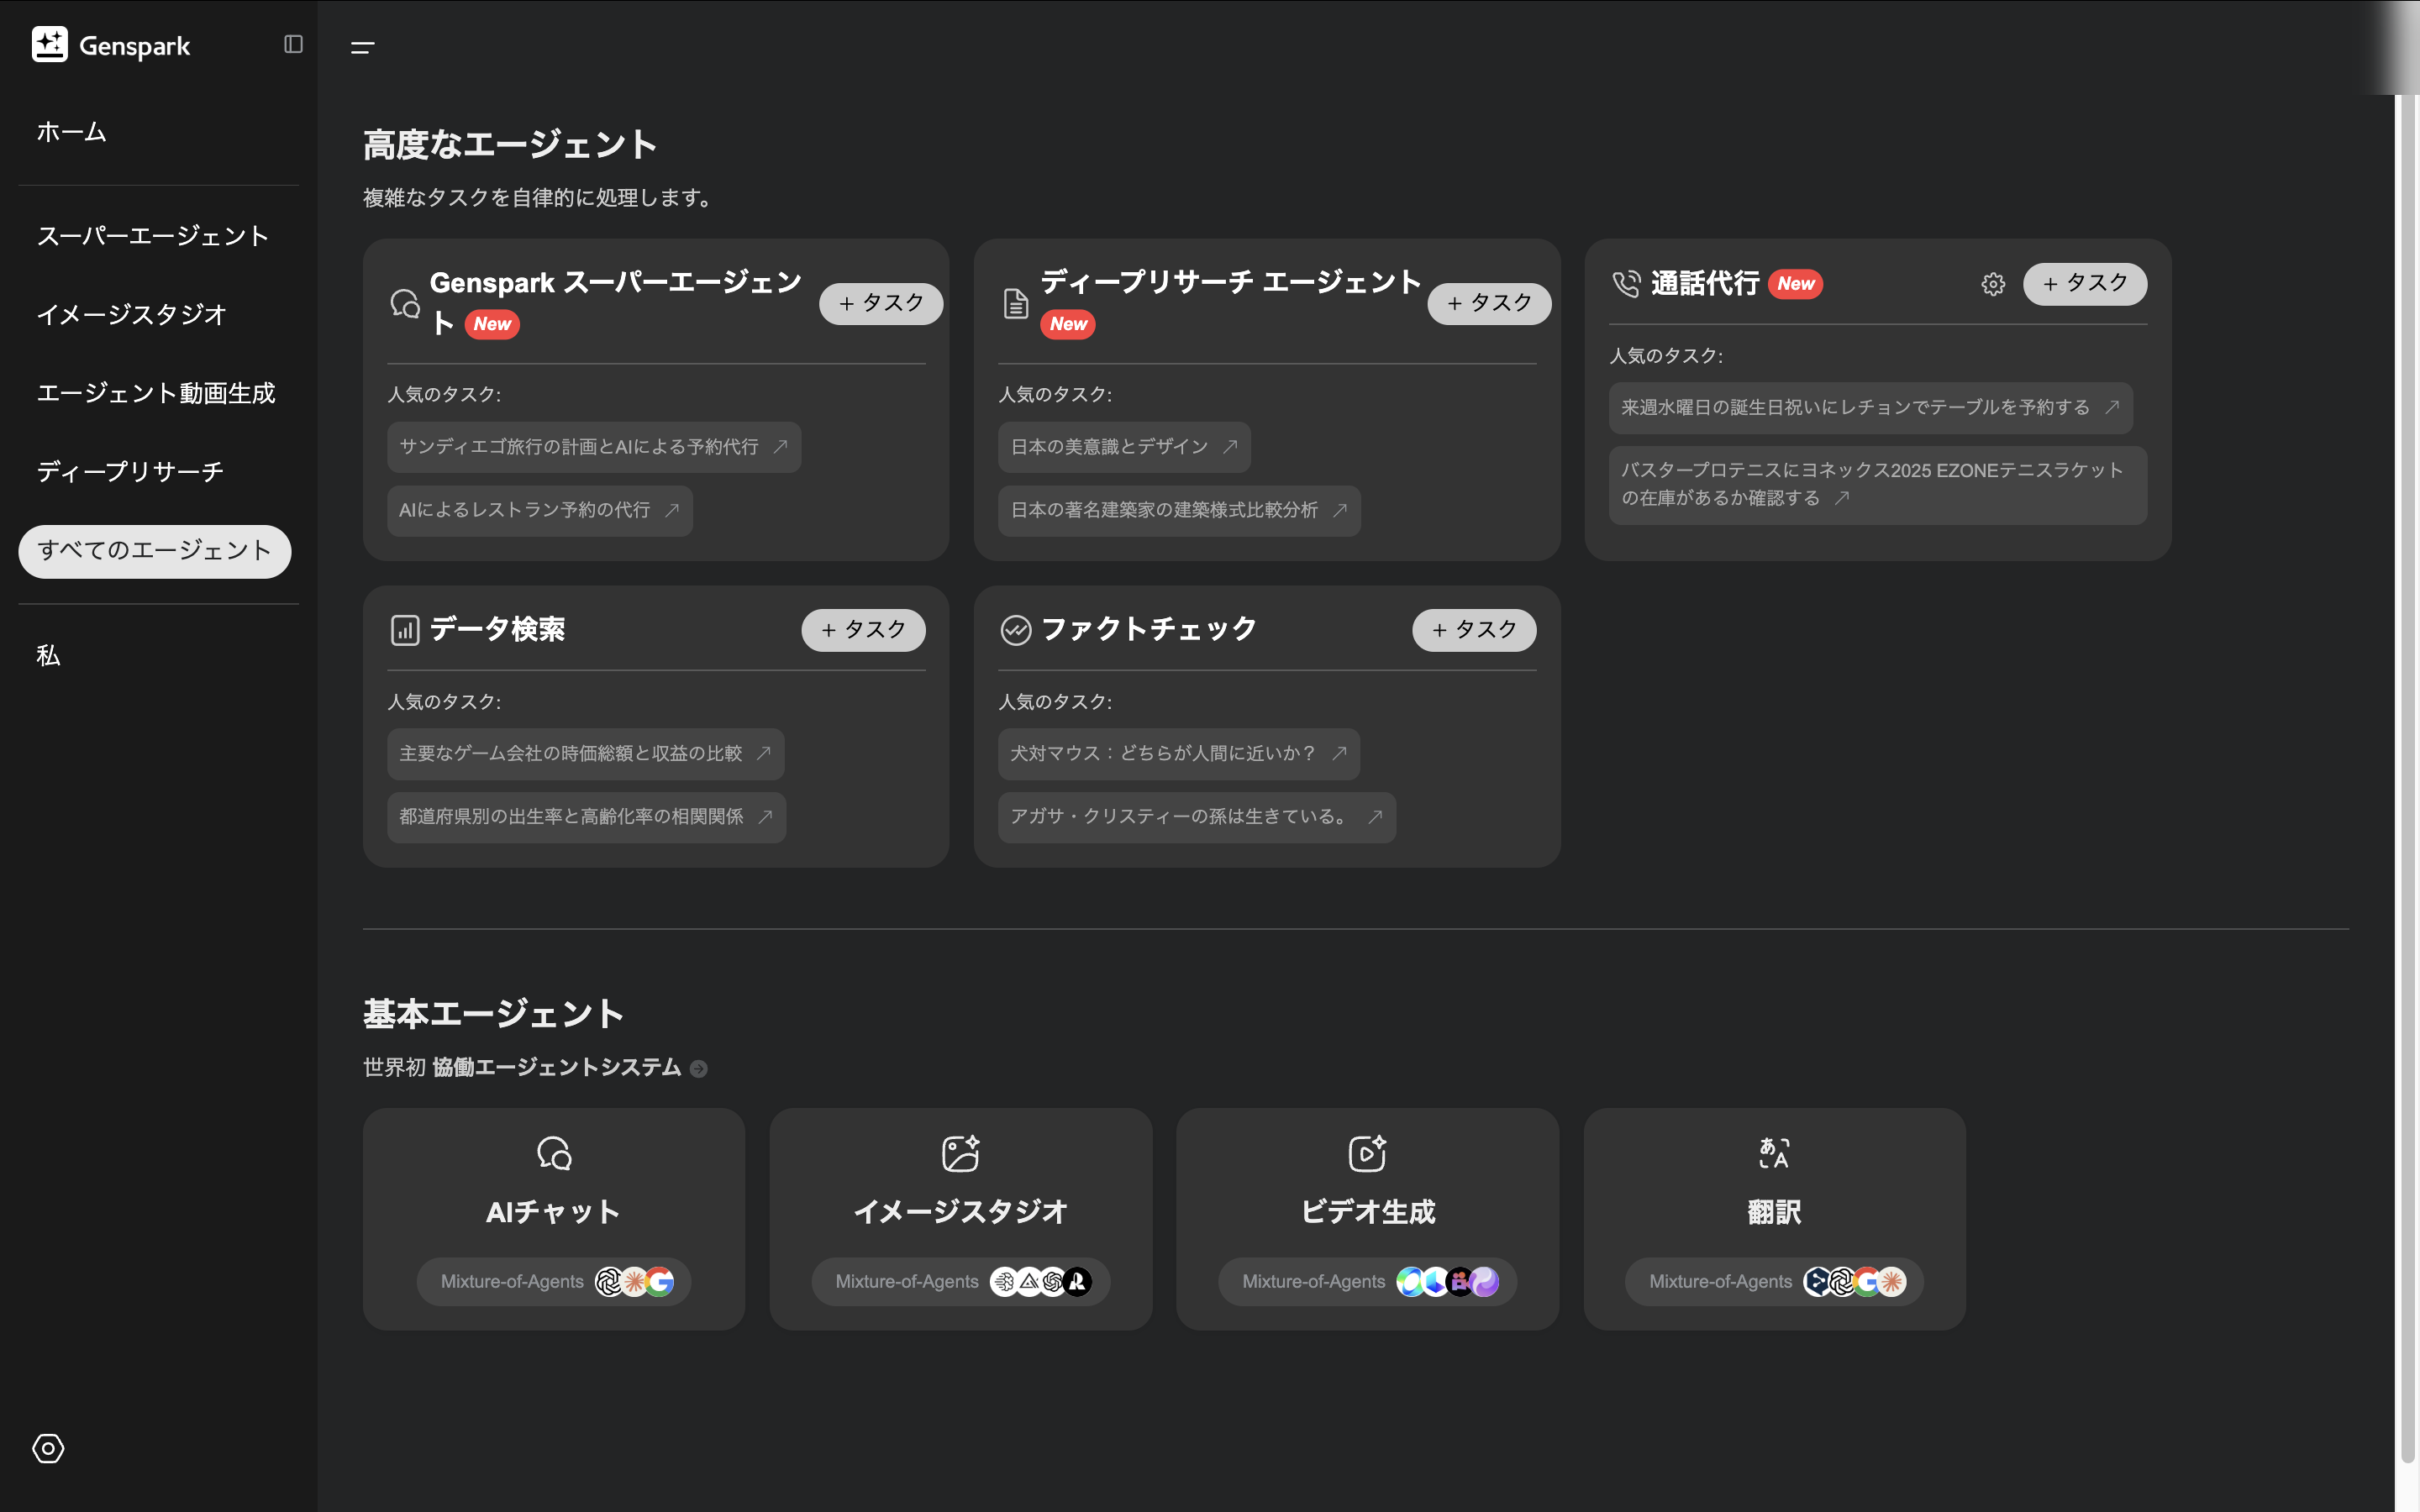Click the 翻訳 translation icon
2420x1512 pixels.
click(1774, 1153)
